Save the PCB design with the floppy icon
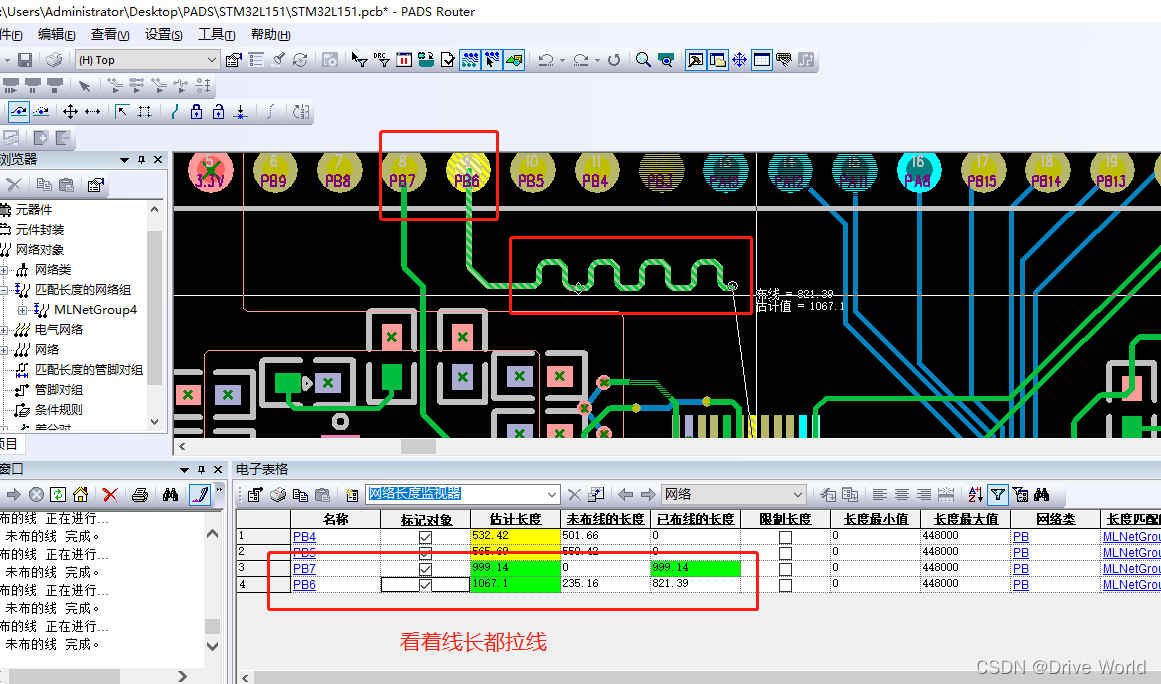The width and height of the screenshot is (1161, 684). pyautogui.click(x=25, y=60)
